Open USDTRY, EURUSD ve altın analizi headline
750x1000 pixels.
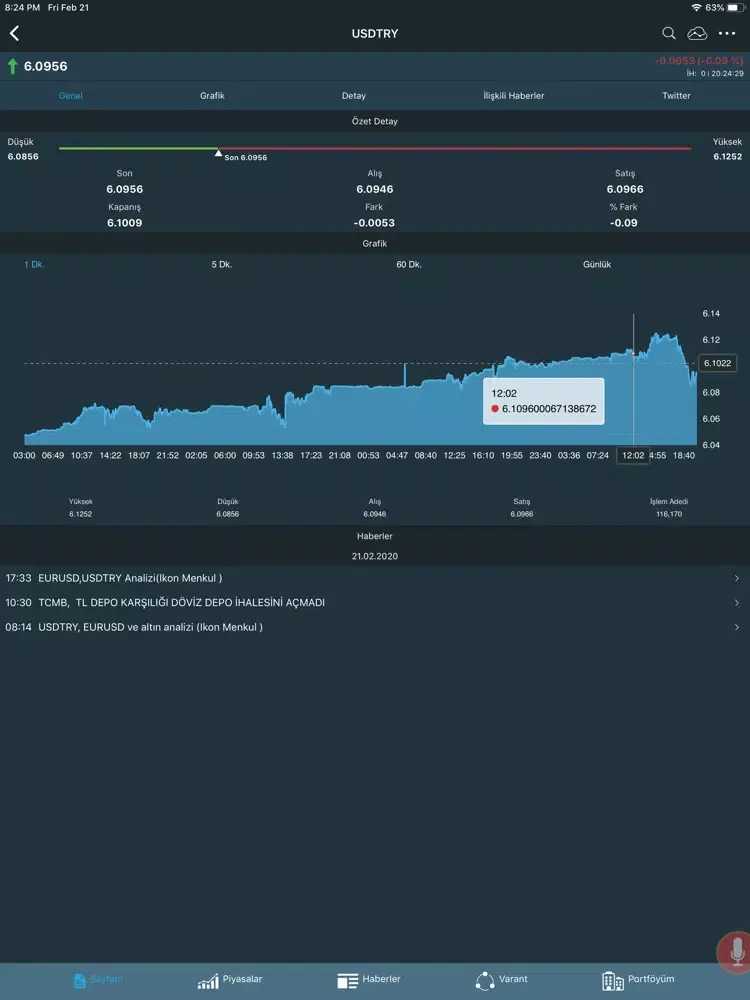(151, 628)
